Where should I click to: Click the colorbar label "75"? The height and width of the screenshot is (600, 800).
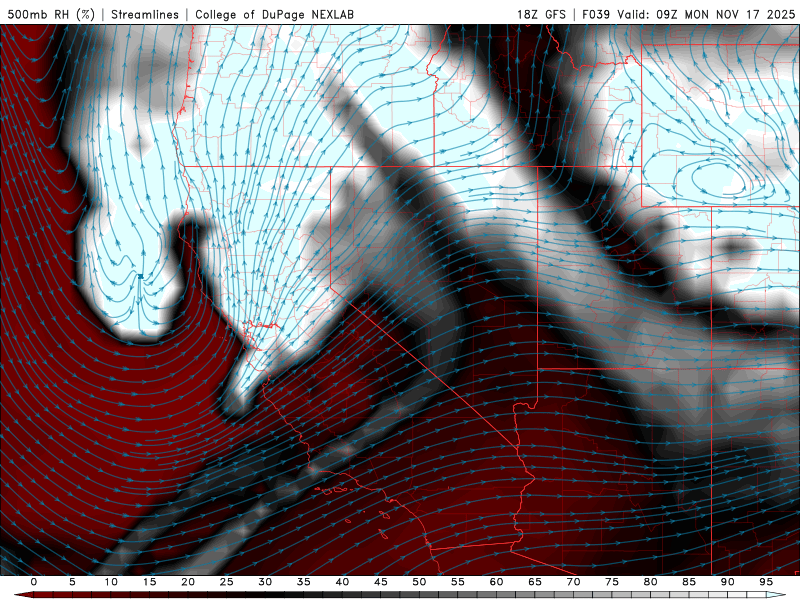[x=612, y=582]
